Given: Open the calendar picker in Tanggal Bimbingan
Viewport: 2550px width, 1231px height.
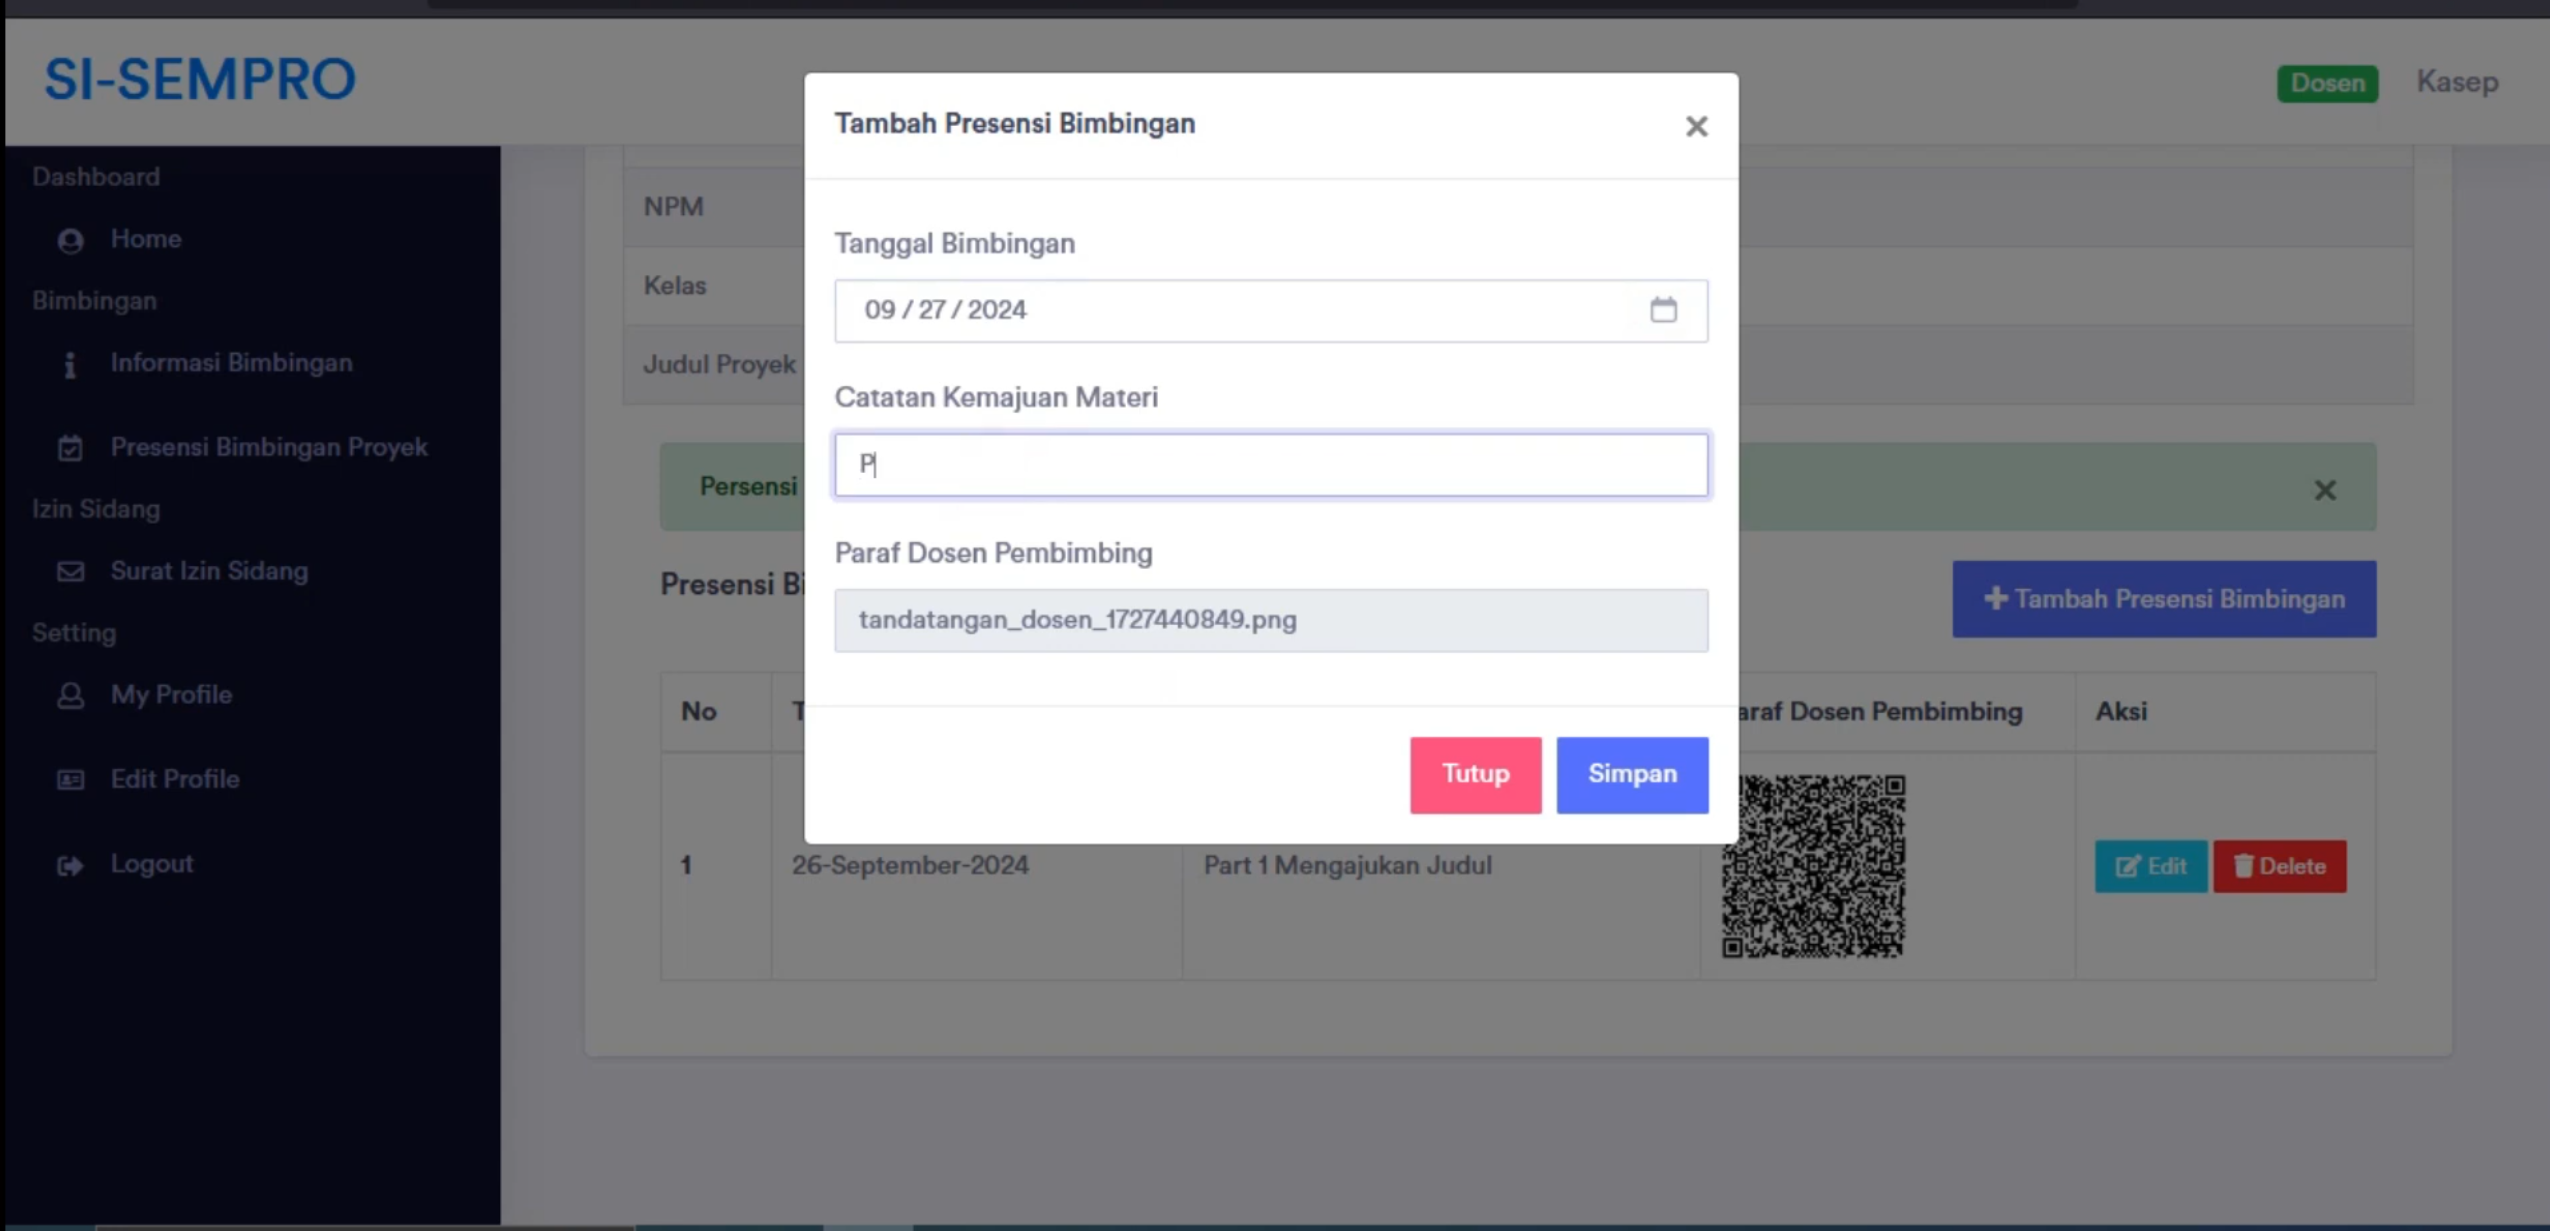Looking at the screenshot, I should coord(1663,310).
